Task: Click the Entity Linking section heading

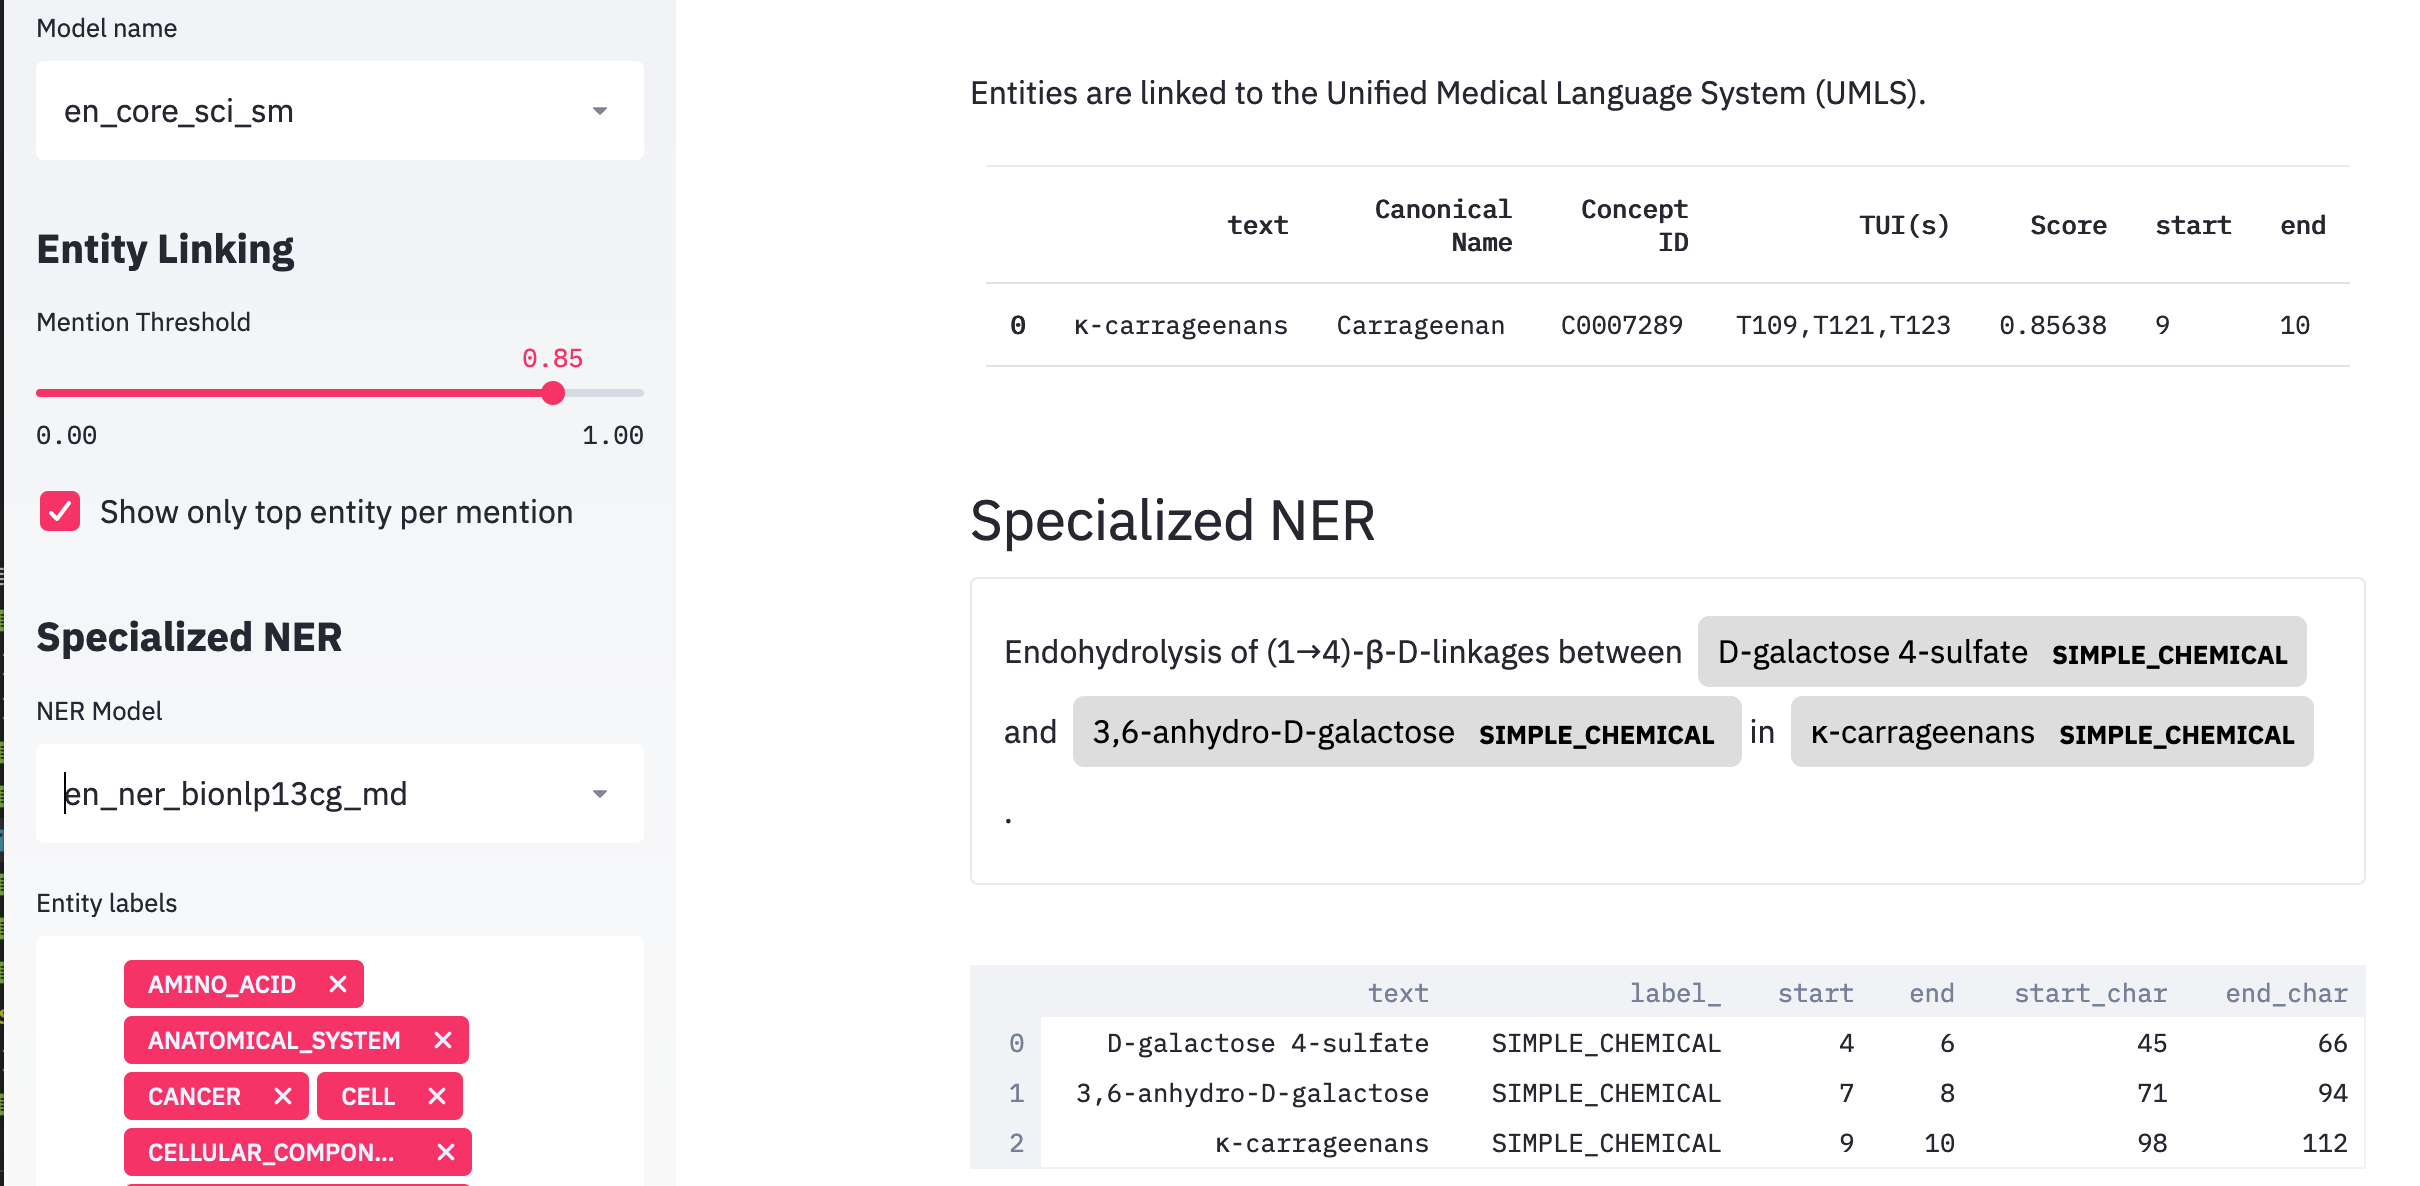Action: click(x=165, y=248)
